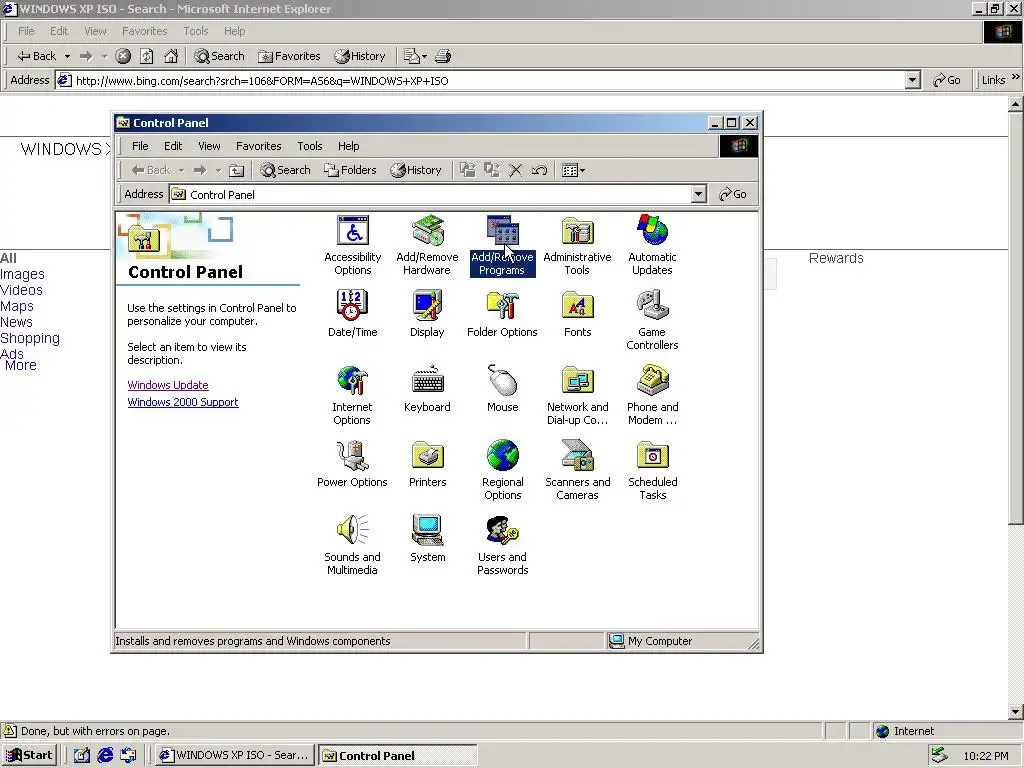Toggle Folders pane in Control Panel toolbar
The width and height of the screenshot is (1024, 768).
350,170
